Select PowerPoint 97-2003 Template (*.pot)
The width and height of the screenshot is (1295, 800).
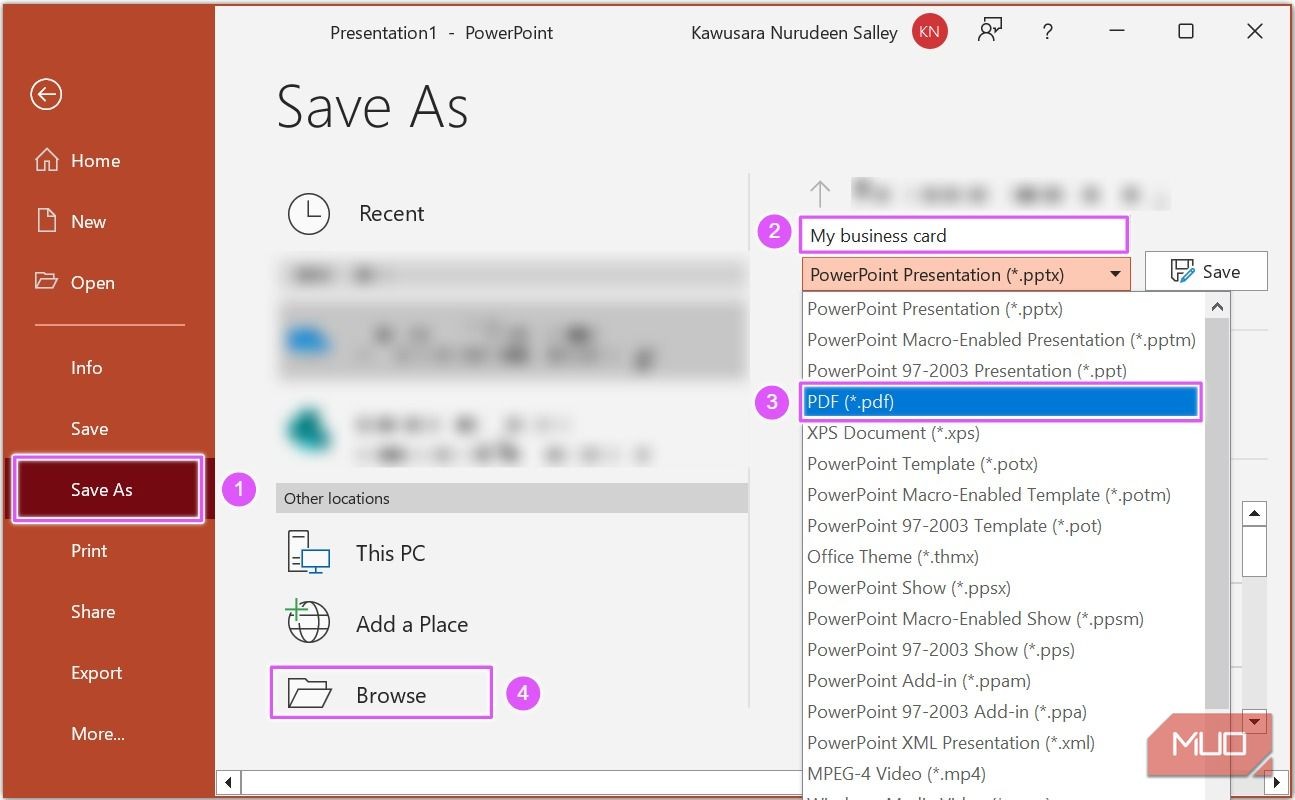[x=1004, y=526]
